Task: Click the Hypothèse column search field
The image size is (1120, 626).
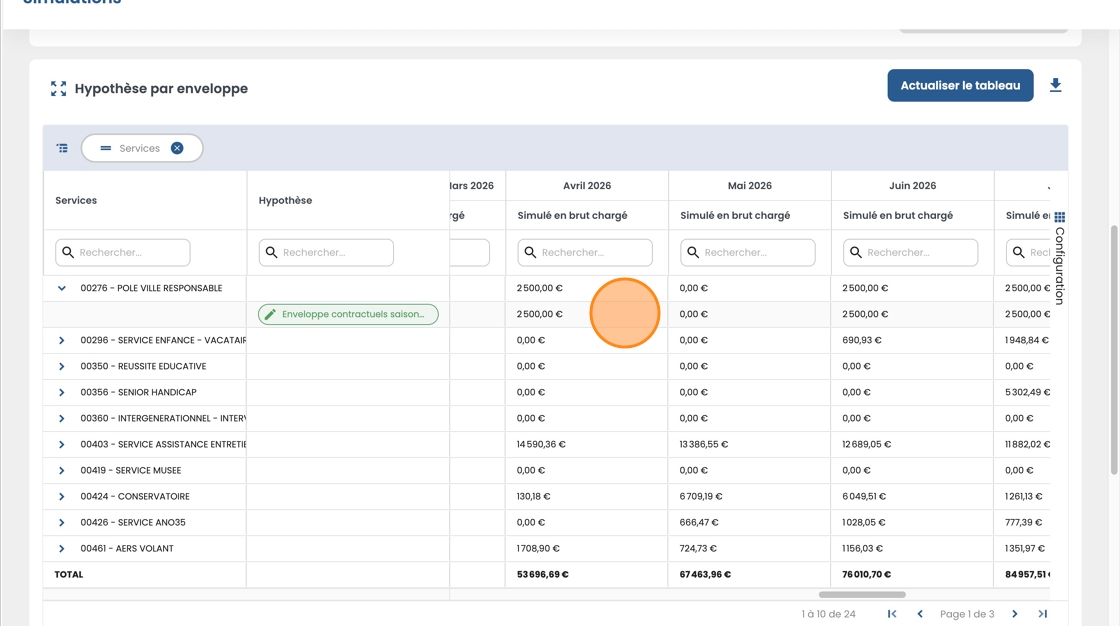Action: coord(327,253)
